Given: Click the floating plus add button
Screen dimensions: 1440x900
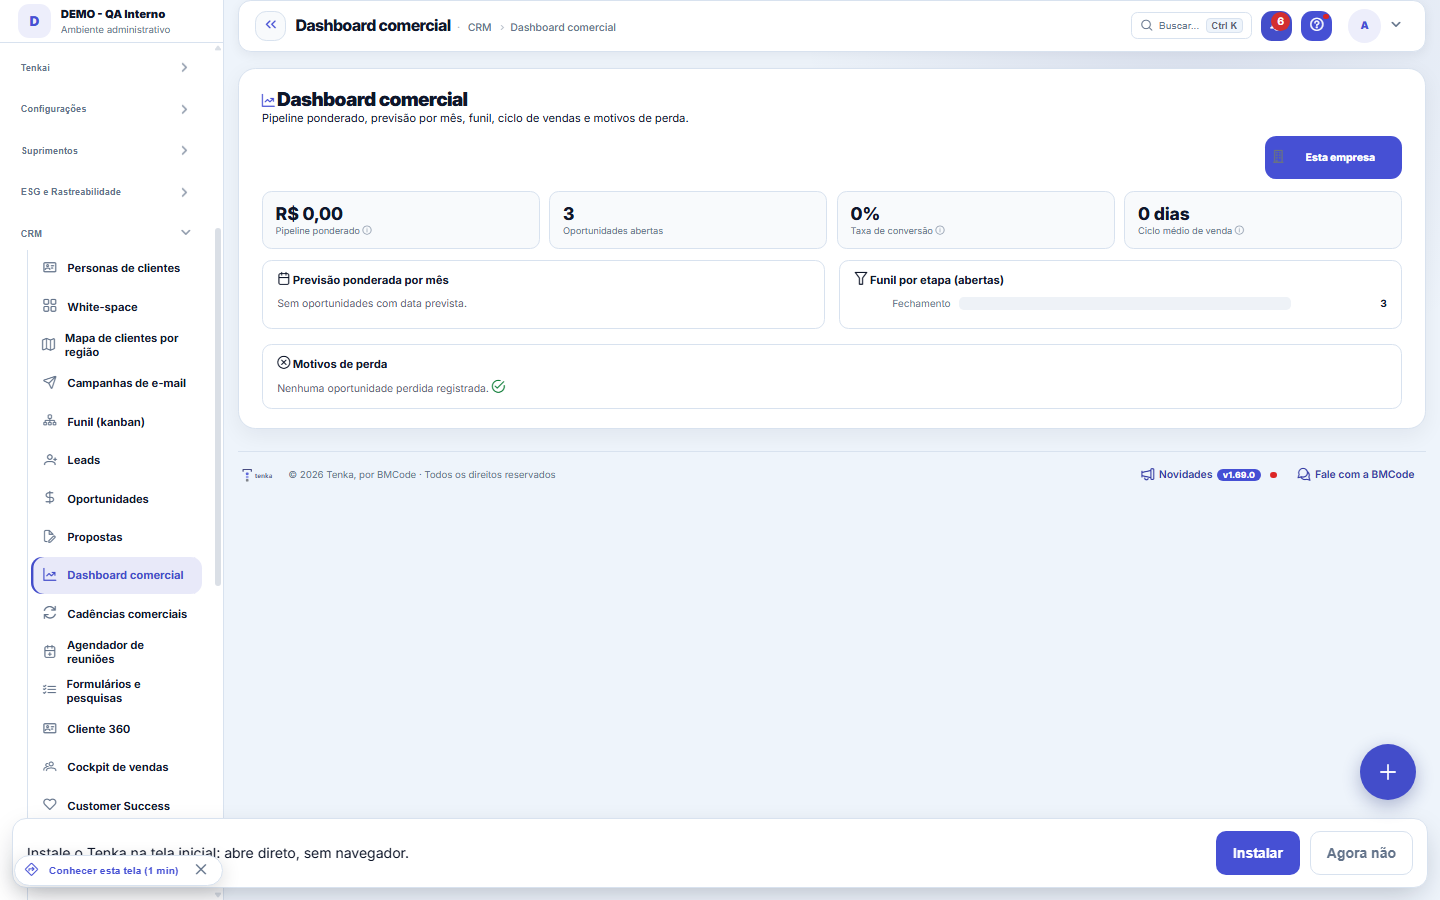Looking at the screenshot, I should click(1388, 772).
